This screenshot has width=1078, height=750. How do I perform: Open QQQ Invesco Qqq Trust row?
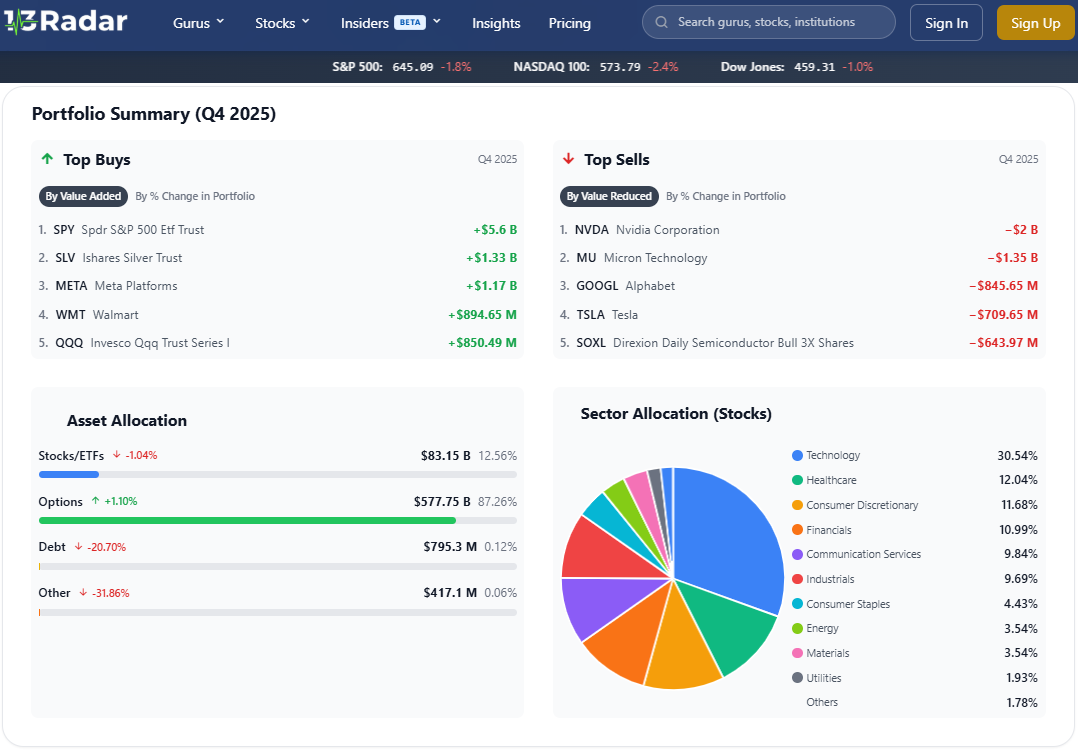278,342
